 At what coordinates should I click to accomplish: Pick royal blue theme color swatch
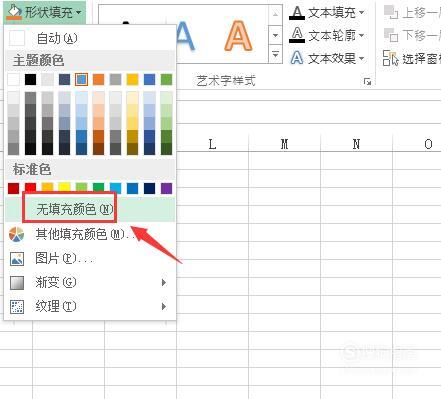[x=149, y=80]
